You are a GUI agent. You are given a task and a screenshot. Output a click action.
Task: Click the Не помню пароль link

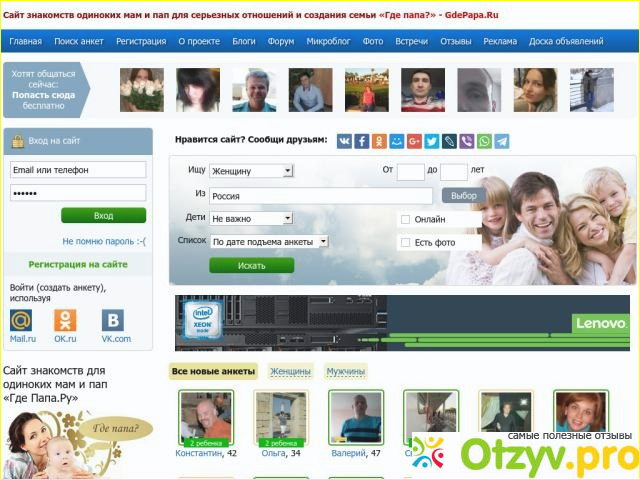104,241
